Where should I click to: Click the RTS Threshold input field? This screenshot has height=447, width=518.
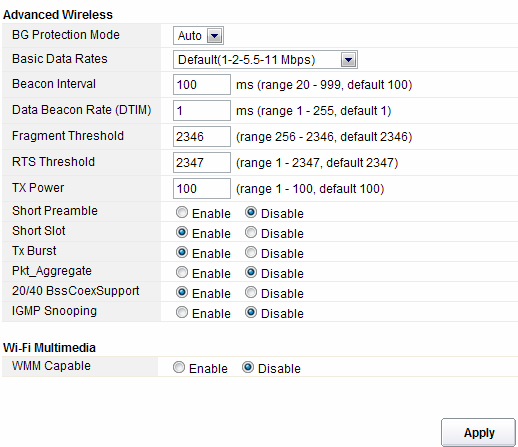tap(202, 162)
